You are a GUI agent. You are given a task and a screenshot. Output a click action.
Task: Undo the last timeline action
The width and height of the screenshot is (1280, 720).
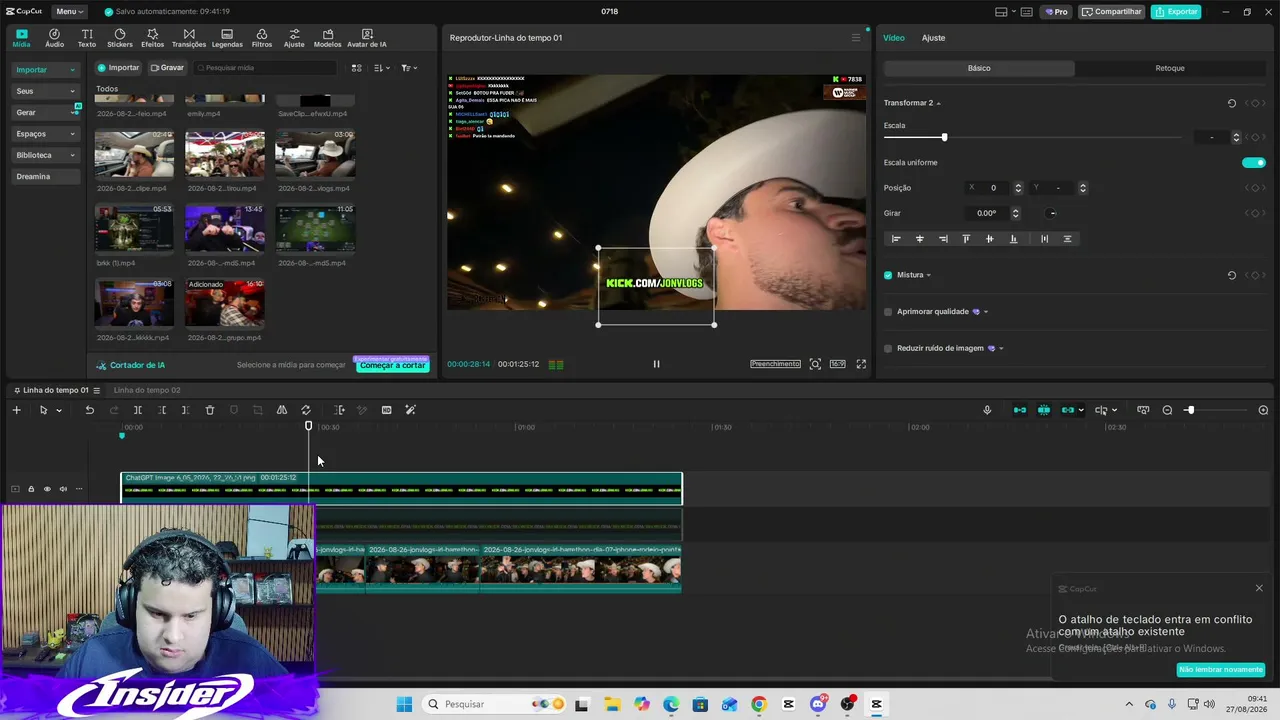pyautogui.click(x=89, y=410)
